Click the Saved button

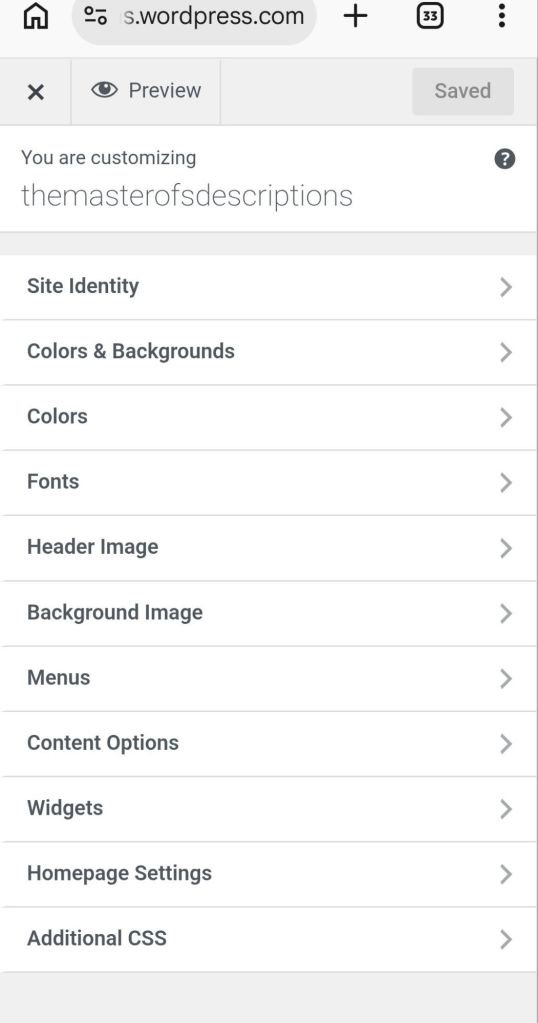(x=462, y=91)
